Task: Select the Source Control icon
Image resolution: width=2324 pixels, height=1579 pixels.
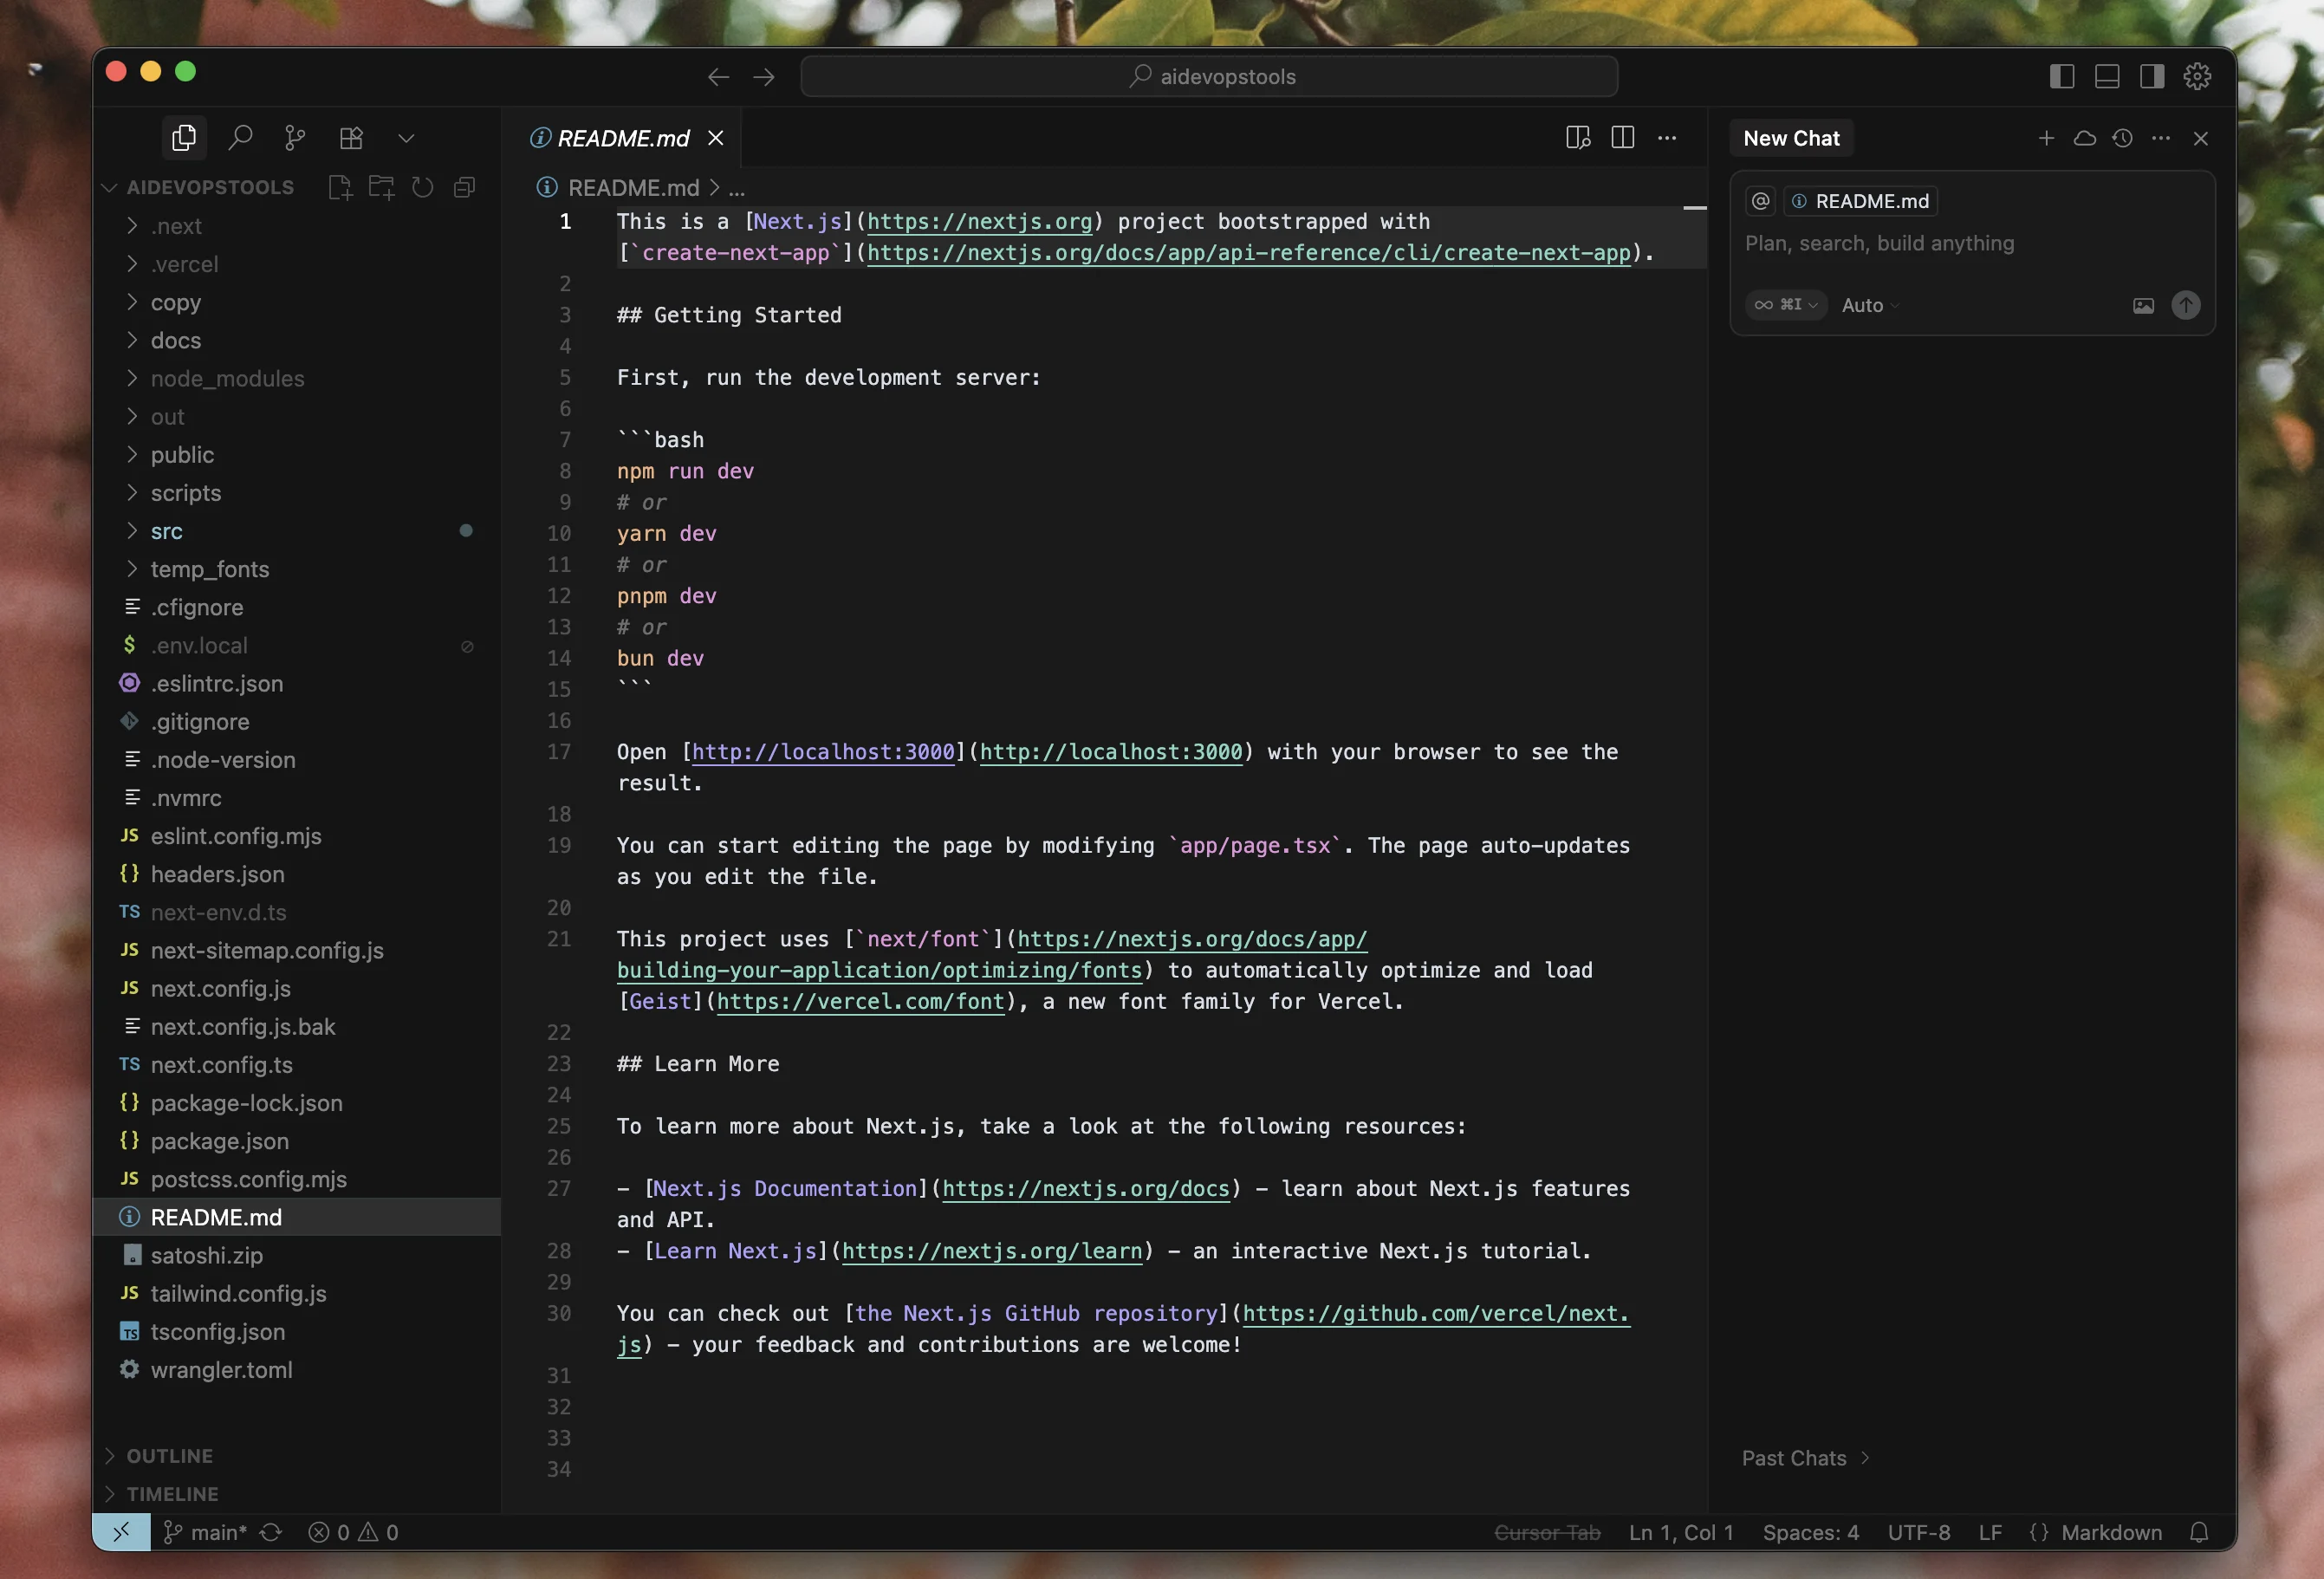Action: (294, 137)
